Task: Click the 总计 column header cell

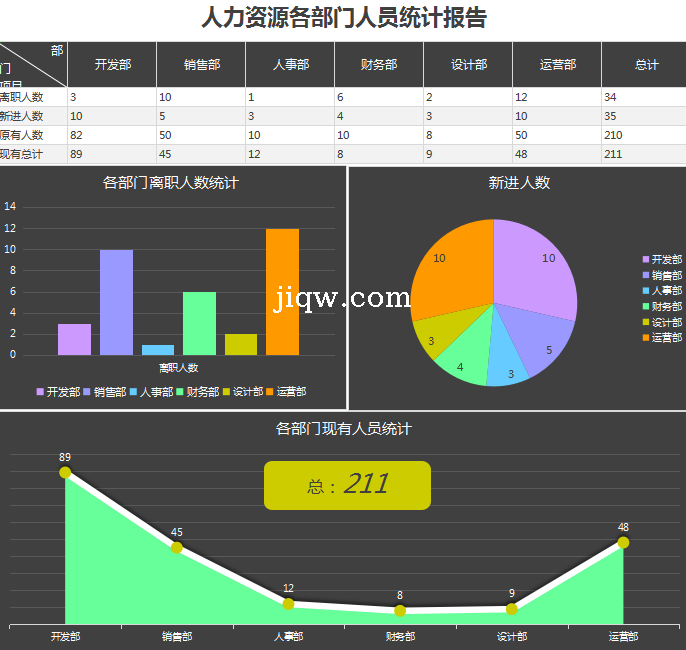Action: tap(646, 65)
